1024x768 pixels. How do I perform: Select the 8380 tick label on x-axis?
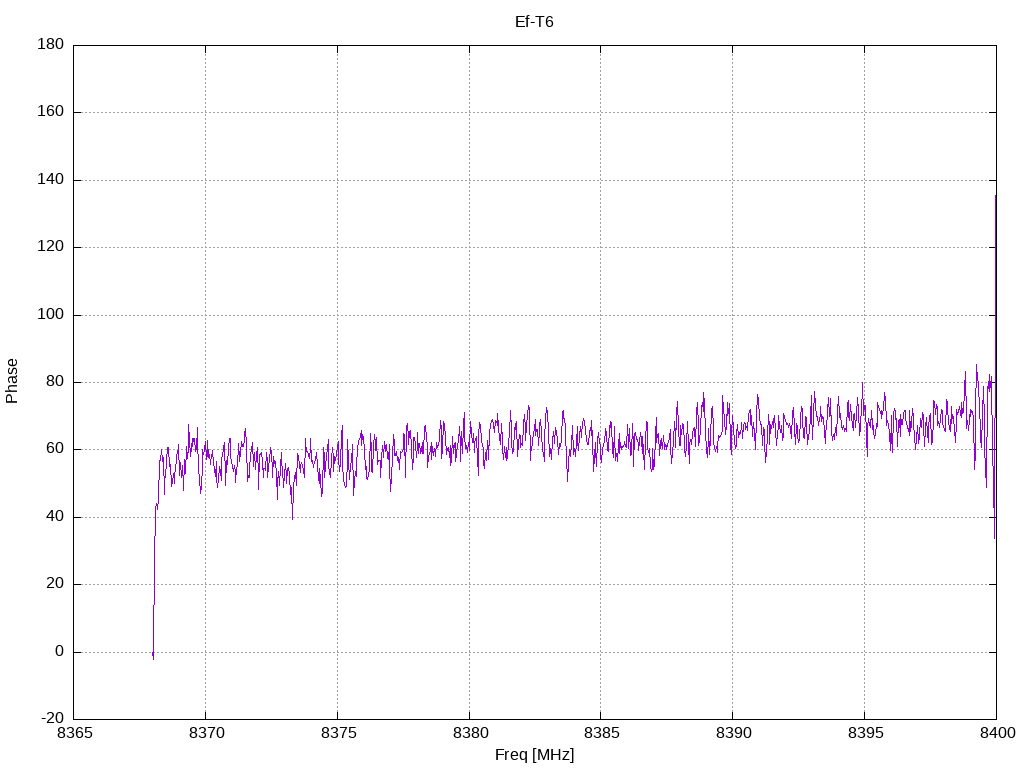point(469,734)
